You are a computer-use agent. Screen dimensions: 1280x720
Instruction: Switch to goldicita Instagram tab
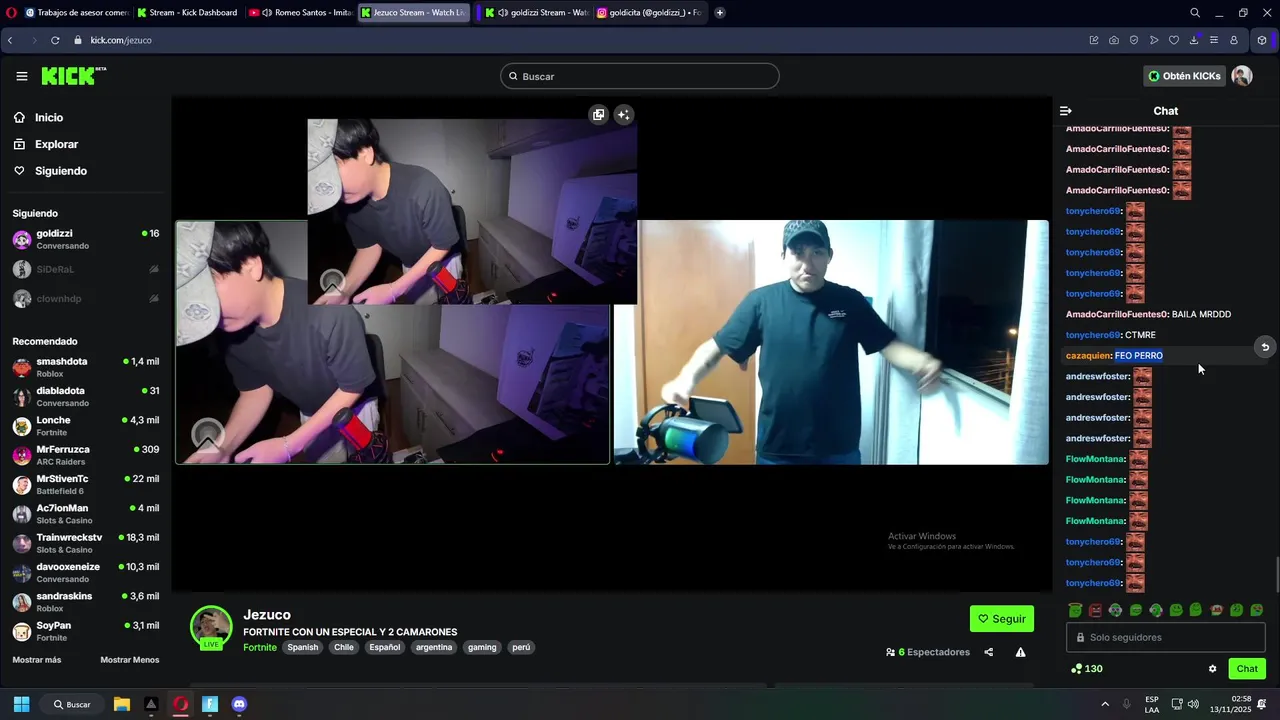[x=649, y=13]
